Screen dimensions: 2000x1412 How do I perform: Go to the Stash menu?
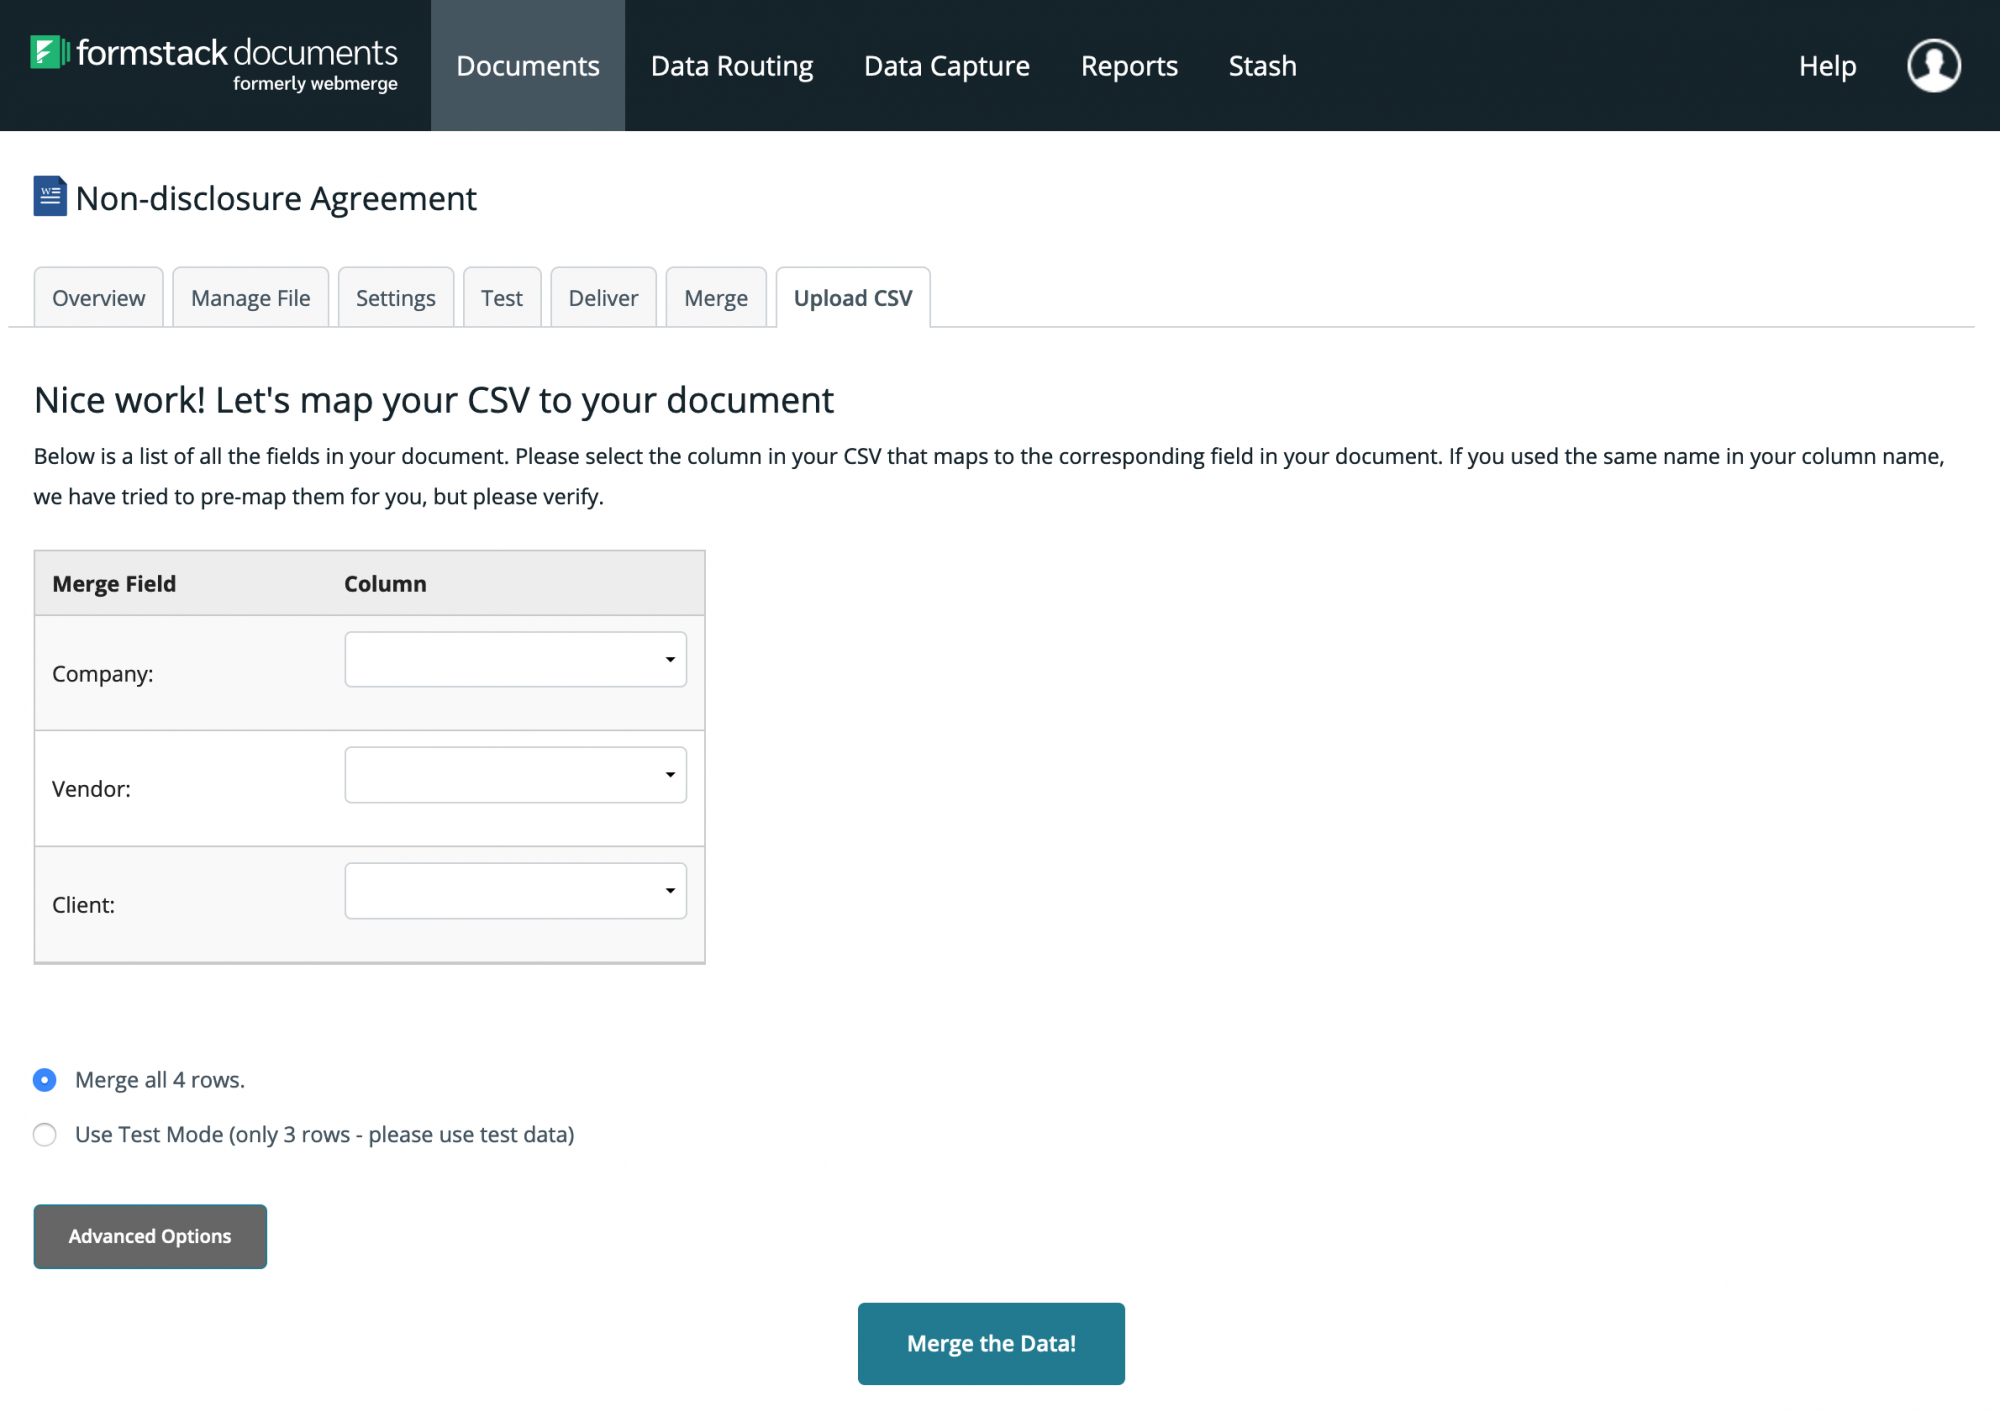1262,66
